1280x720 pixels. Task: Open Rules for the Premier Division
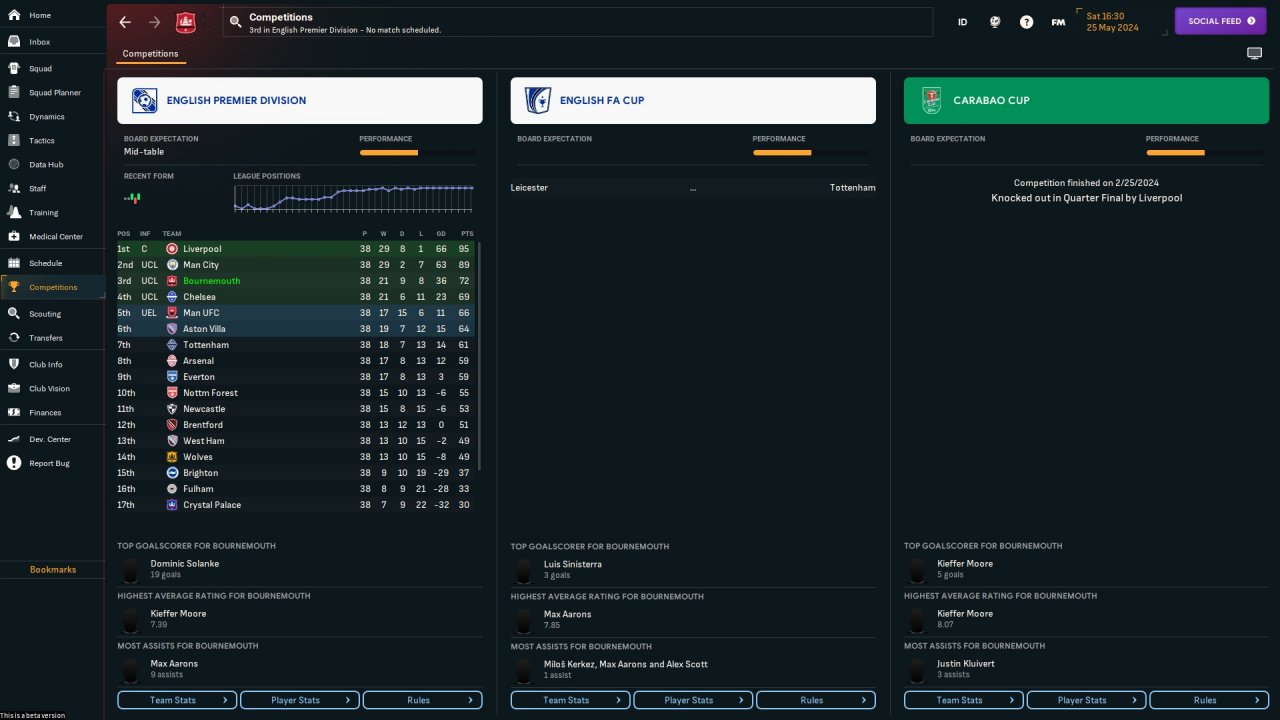click(x=423, y=700)
